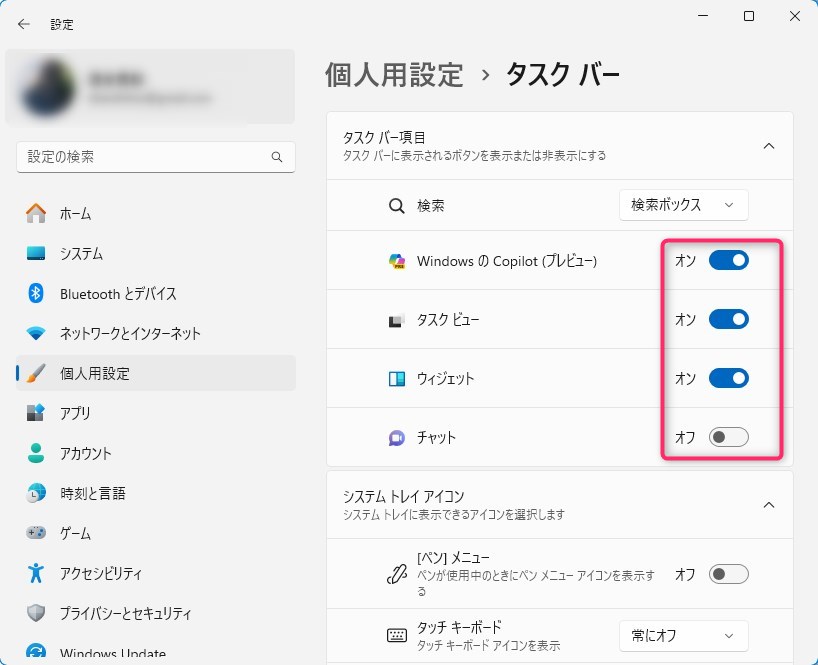Enable the チャット toggle

(728, 438)
